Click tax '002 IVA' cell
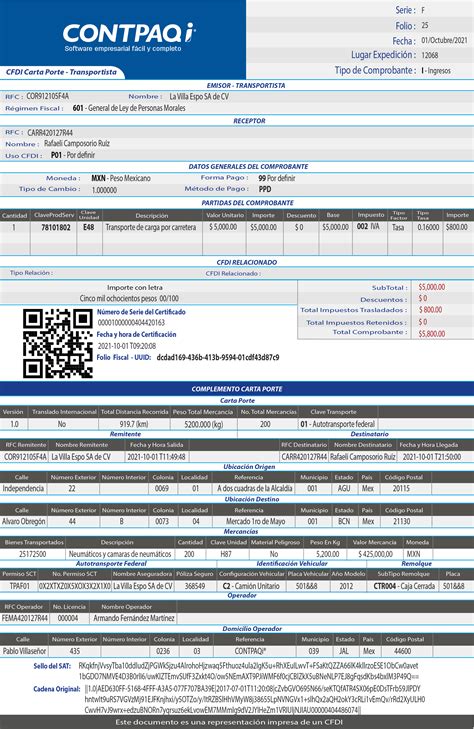Viewport: 474px width, 729px height. click(x=369, y=226)
